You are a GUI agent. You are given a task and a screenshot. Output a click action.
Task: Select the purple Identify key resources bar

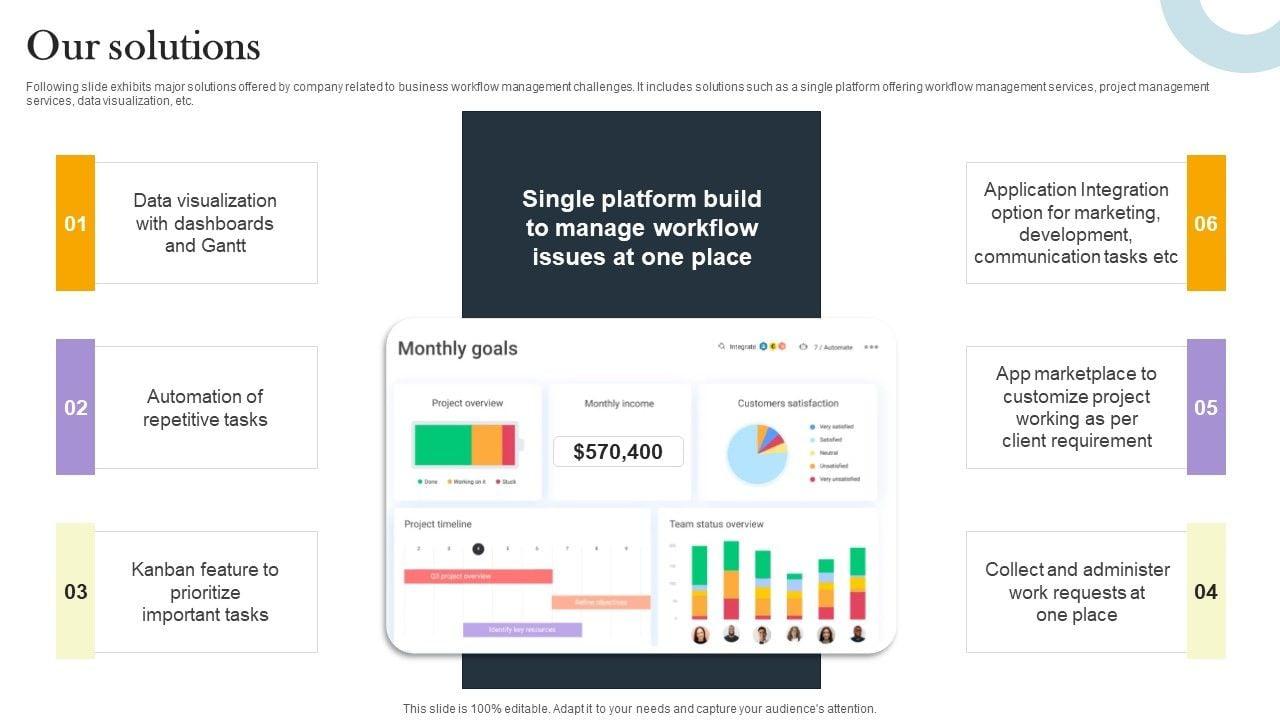pos(522,630)
